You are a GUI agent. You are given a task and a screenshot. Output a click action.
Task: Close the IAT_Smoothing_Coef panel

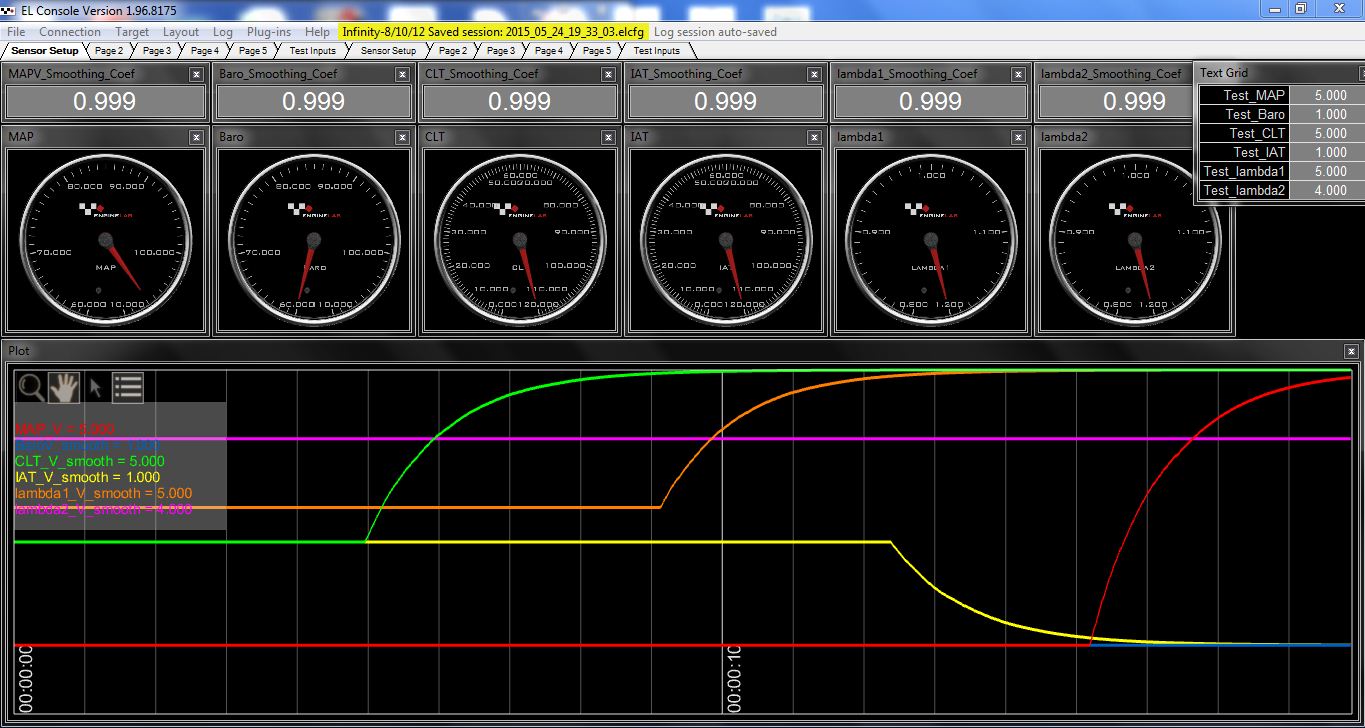coord(814,74)
